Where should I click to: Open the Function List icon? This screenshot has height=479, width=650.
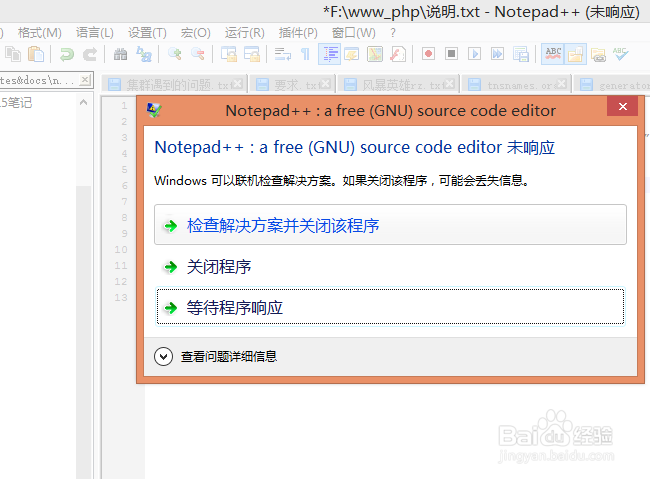[398, 54]
